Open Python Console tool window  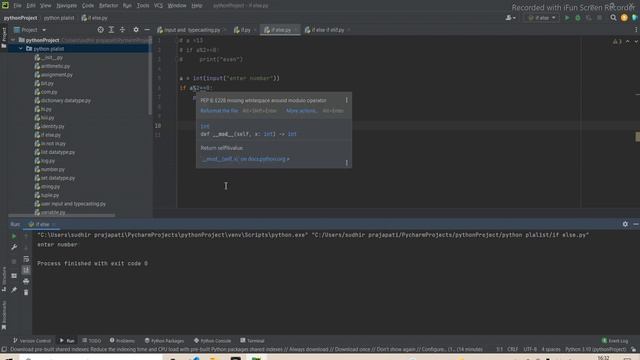pos(213,340)
